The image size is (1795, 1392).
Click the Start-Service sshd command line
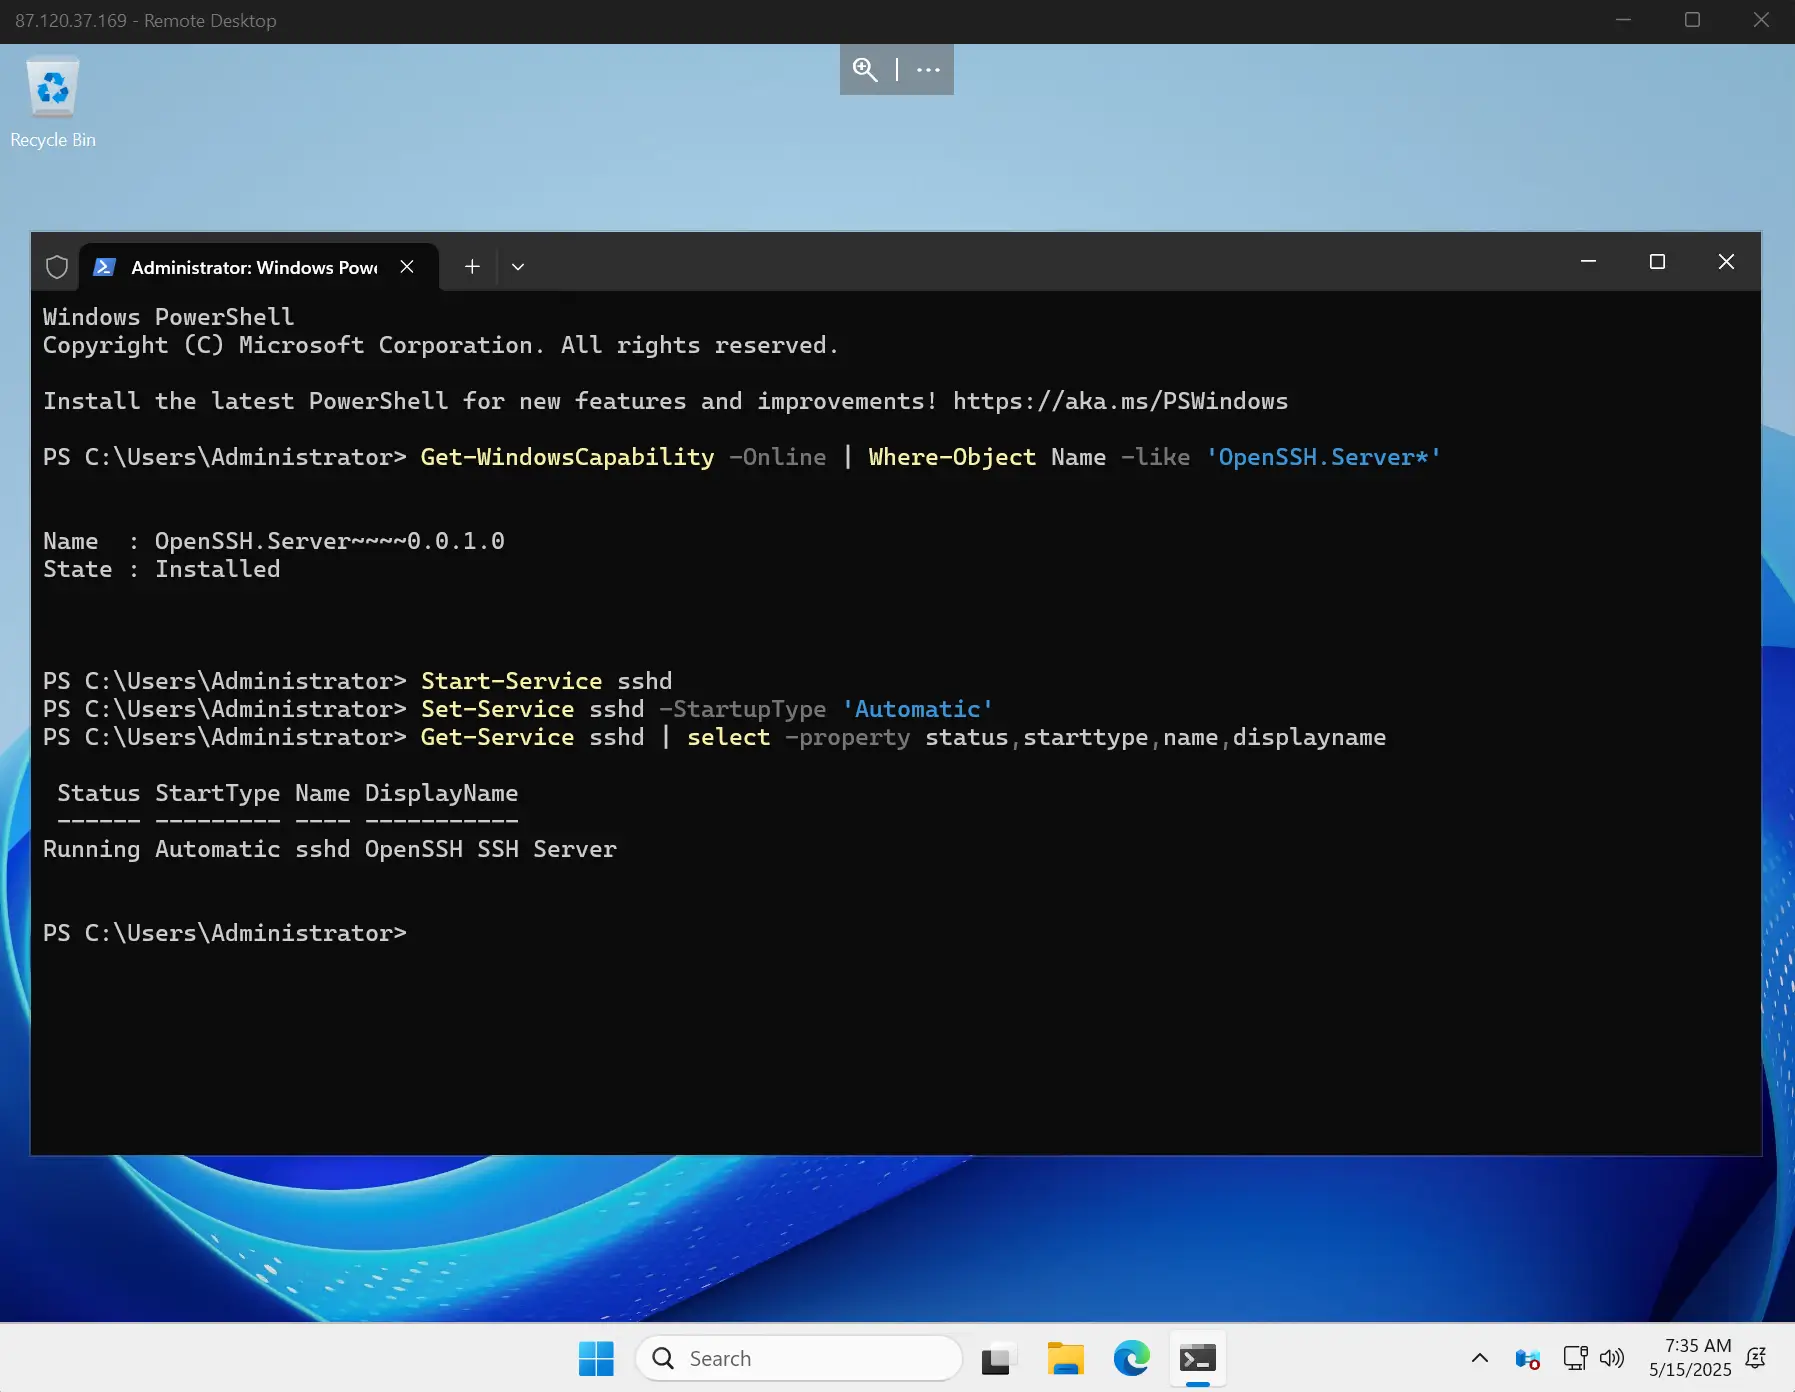tap(546, 681)
